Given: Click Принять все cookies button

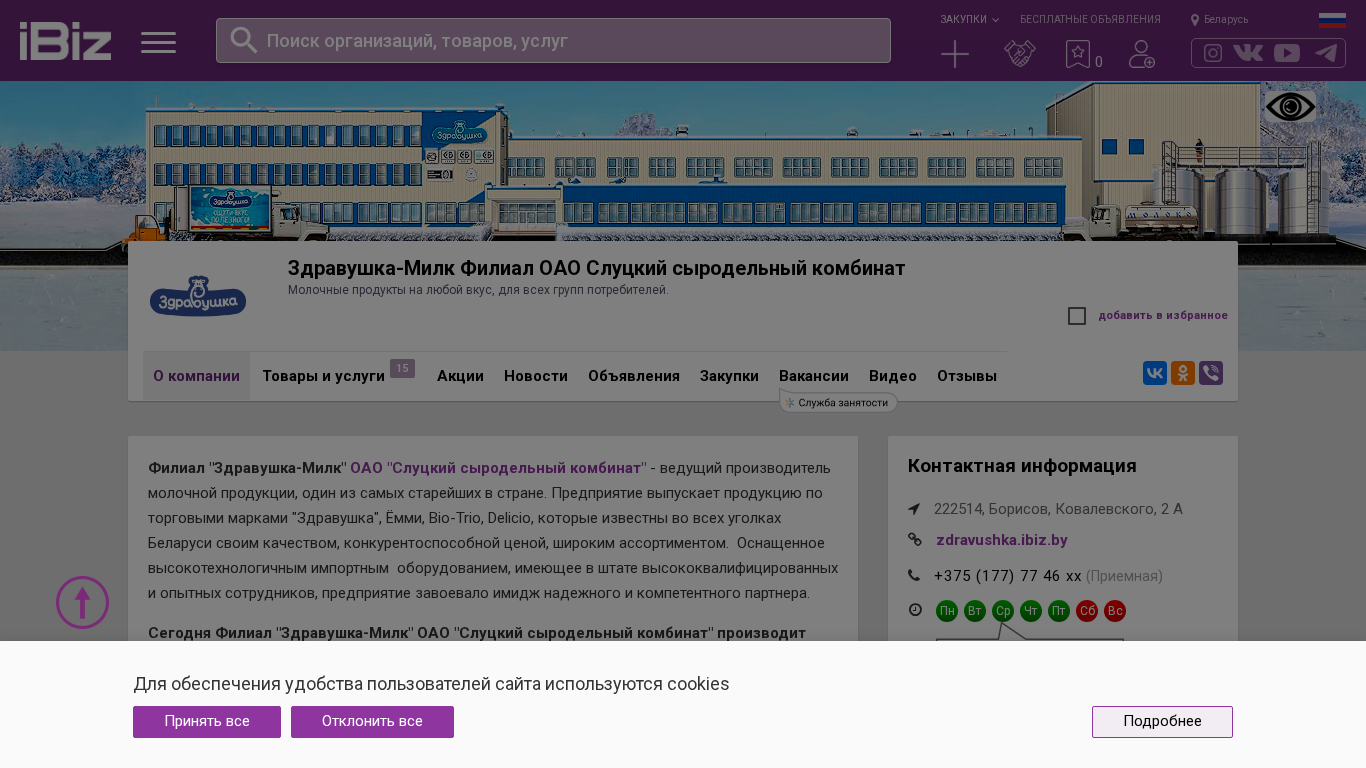Looking at the screenshot, I should 207,722.
